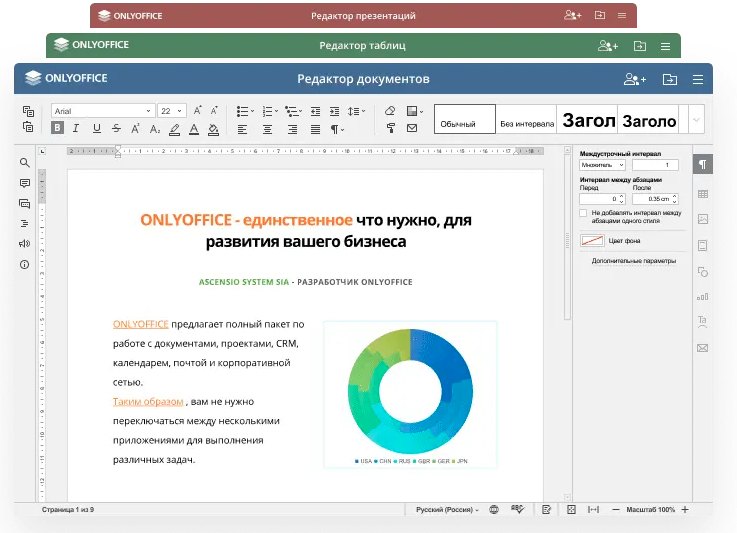Open the Text Art settings tab
This screenshot has height=533, width=737.
(703, 321)
